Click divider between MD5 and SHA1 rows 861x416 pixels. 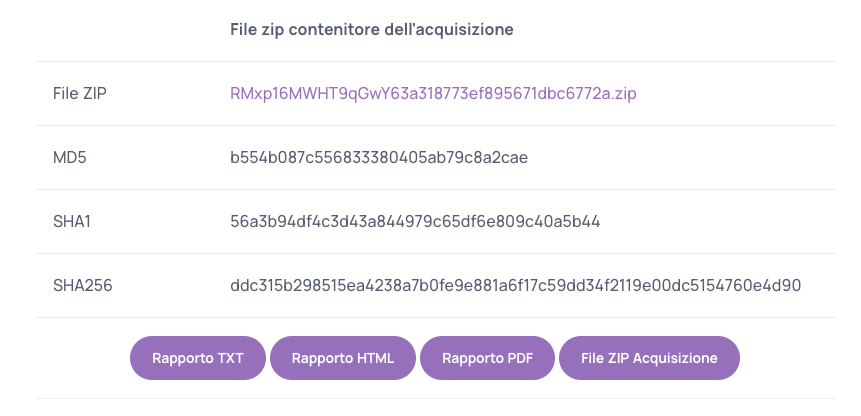tap(435, 189)
